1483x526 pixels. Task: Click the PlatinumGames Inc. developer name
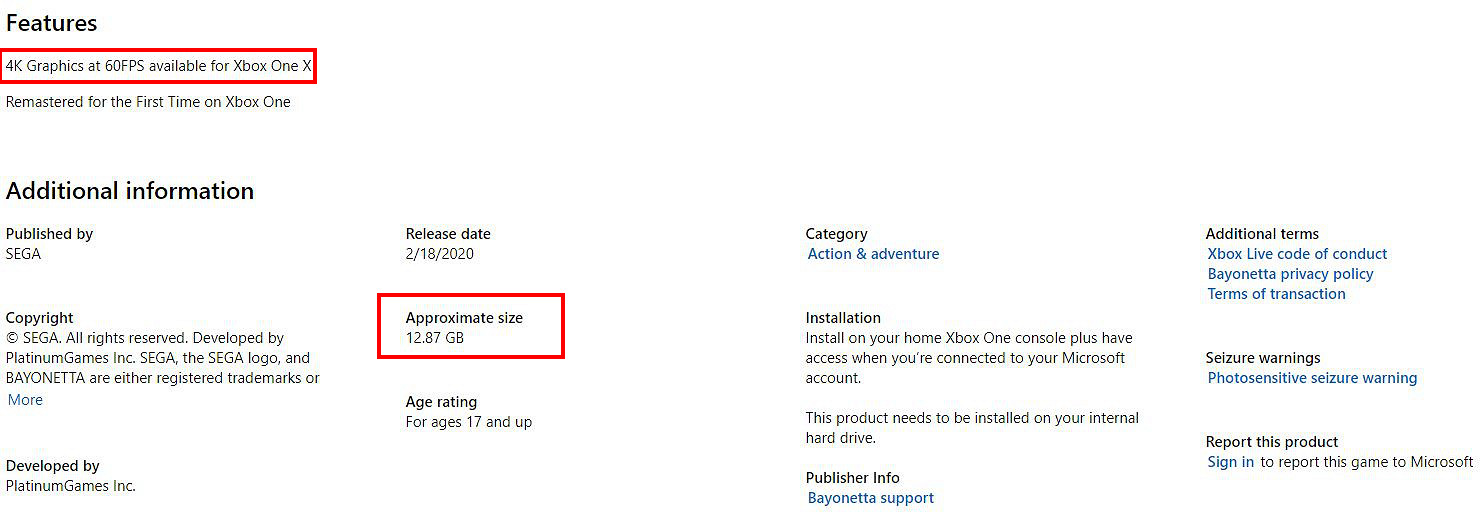pos(70,486)
